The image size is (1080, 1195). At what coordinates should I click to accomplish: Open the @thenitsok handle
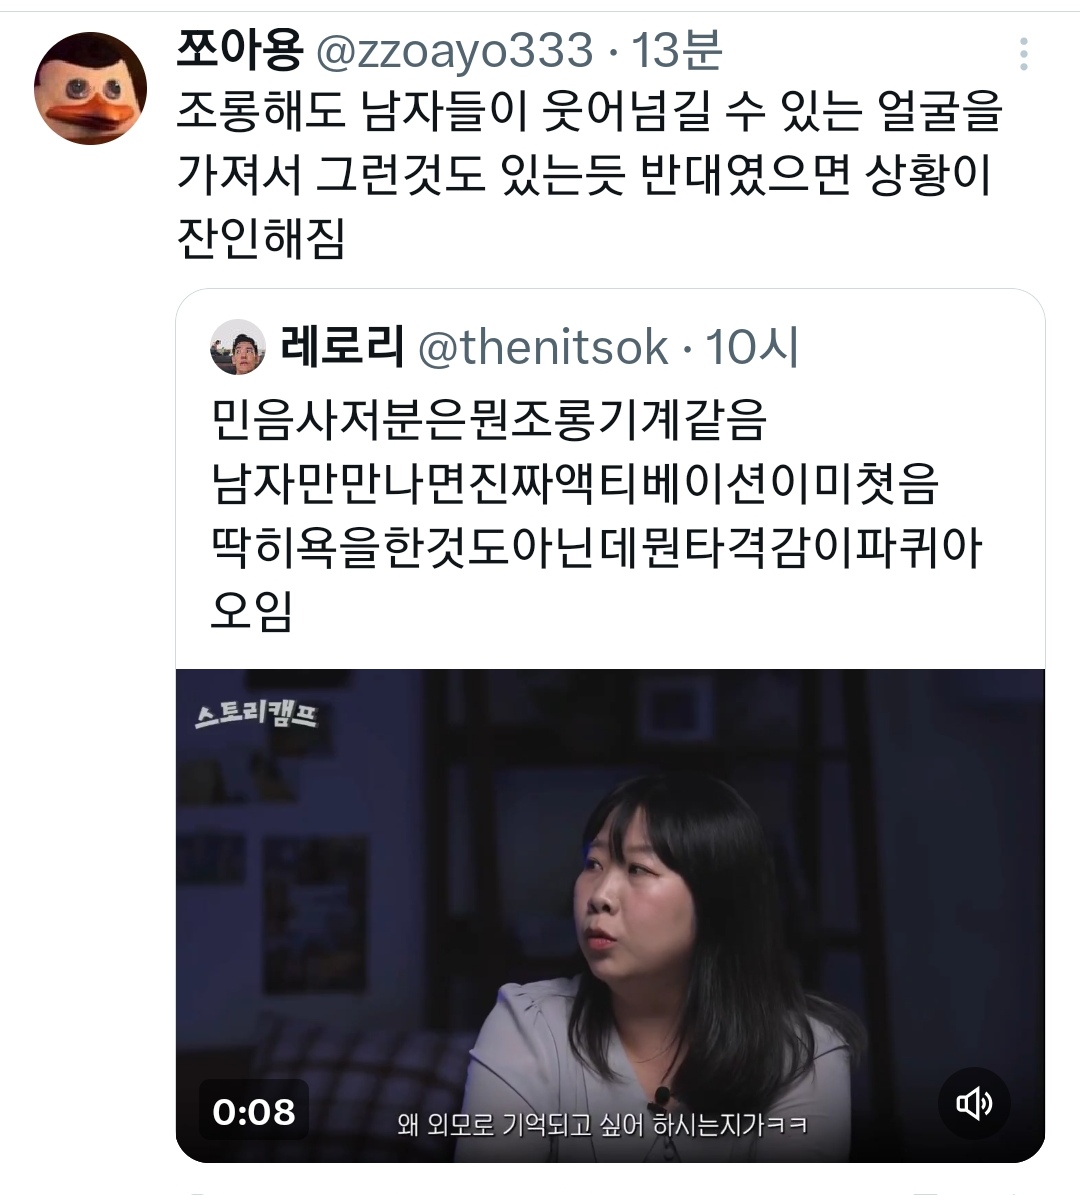(x=543, y=348)
